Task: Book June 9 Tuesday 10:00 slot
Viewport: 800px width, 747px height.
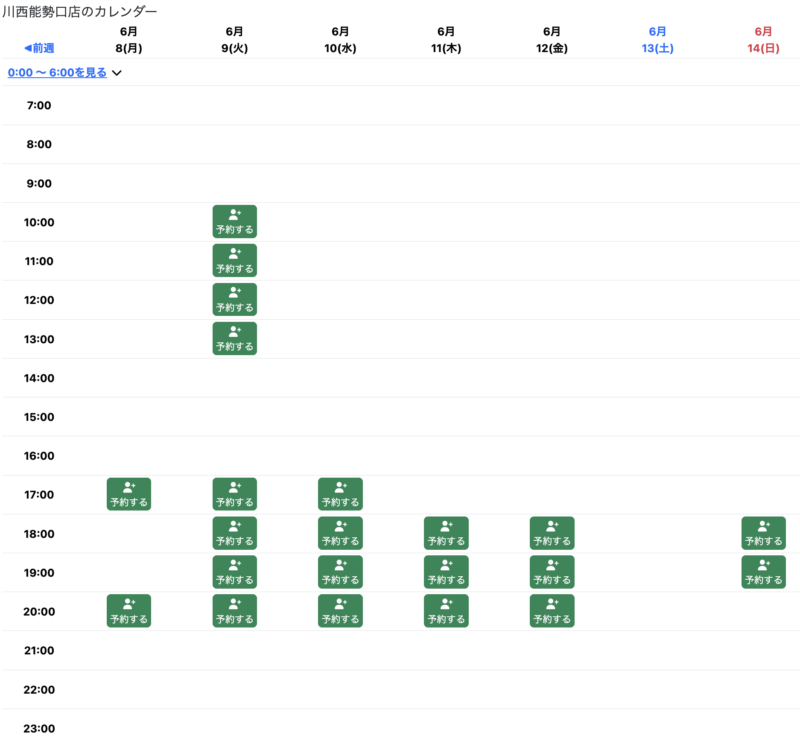Action: (235, 221)
